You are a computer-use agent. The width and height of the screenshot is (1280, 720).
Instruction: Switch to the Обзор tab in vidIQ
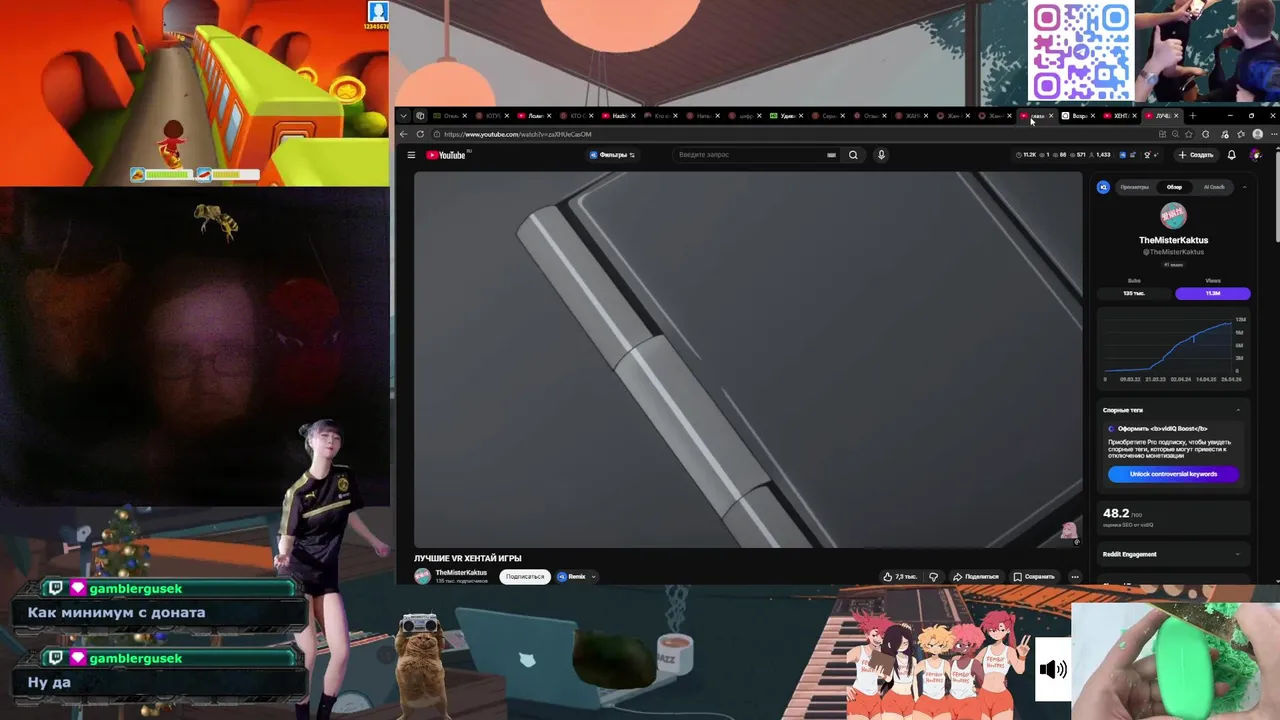pos(1174,187)
